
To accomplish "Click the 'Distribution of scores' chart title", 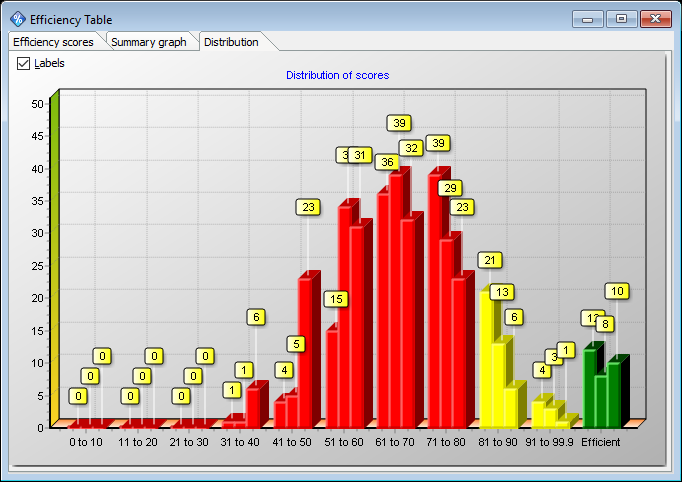I will (337, 75).
